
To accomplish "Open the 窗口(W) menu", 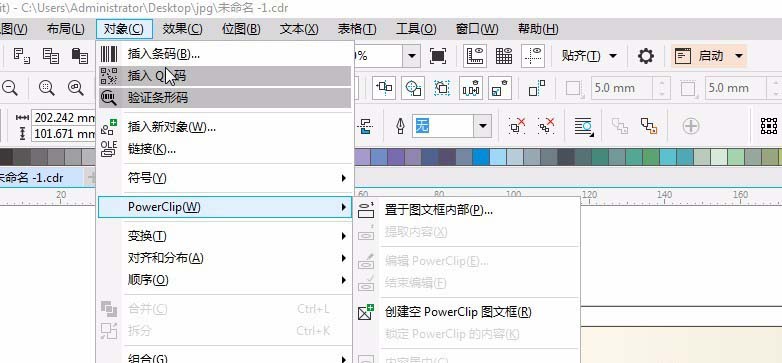I will point(477,29).
